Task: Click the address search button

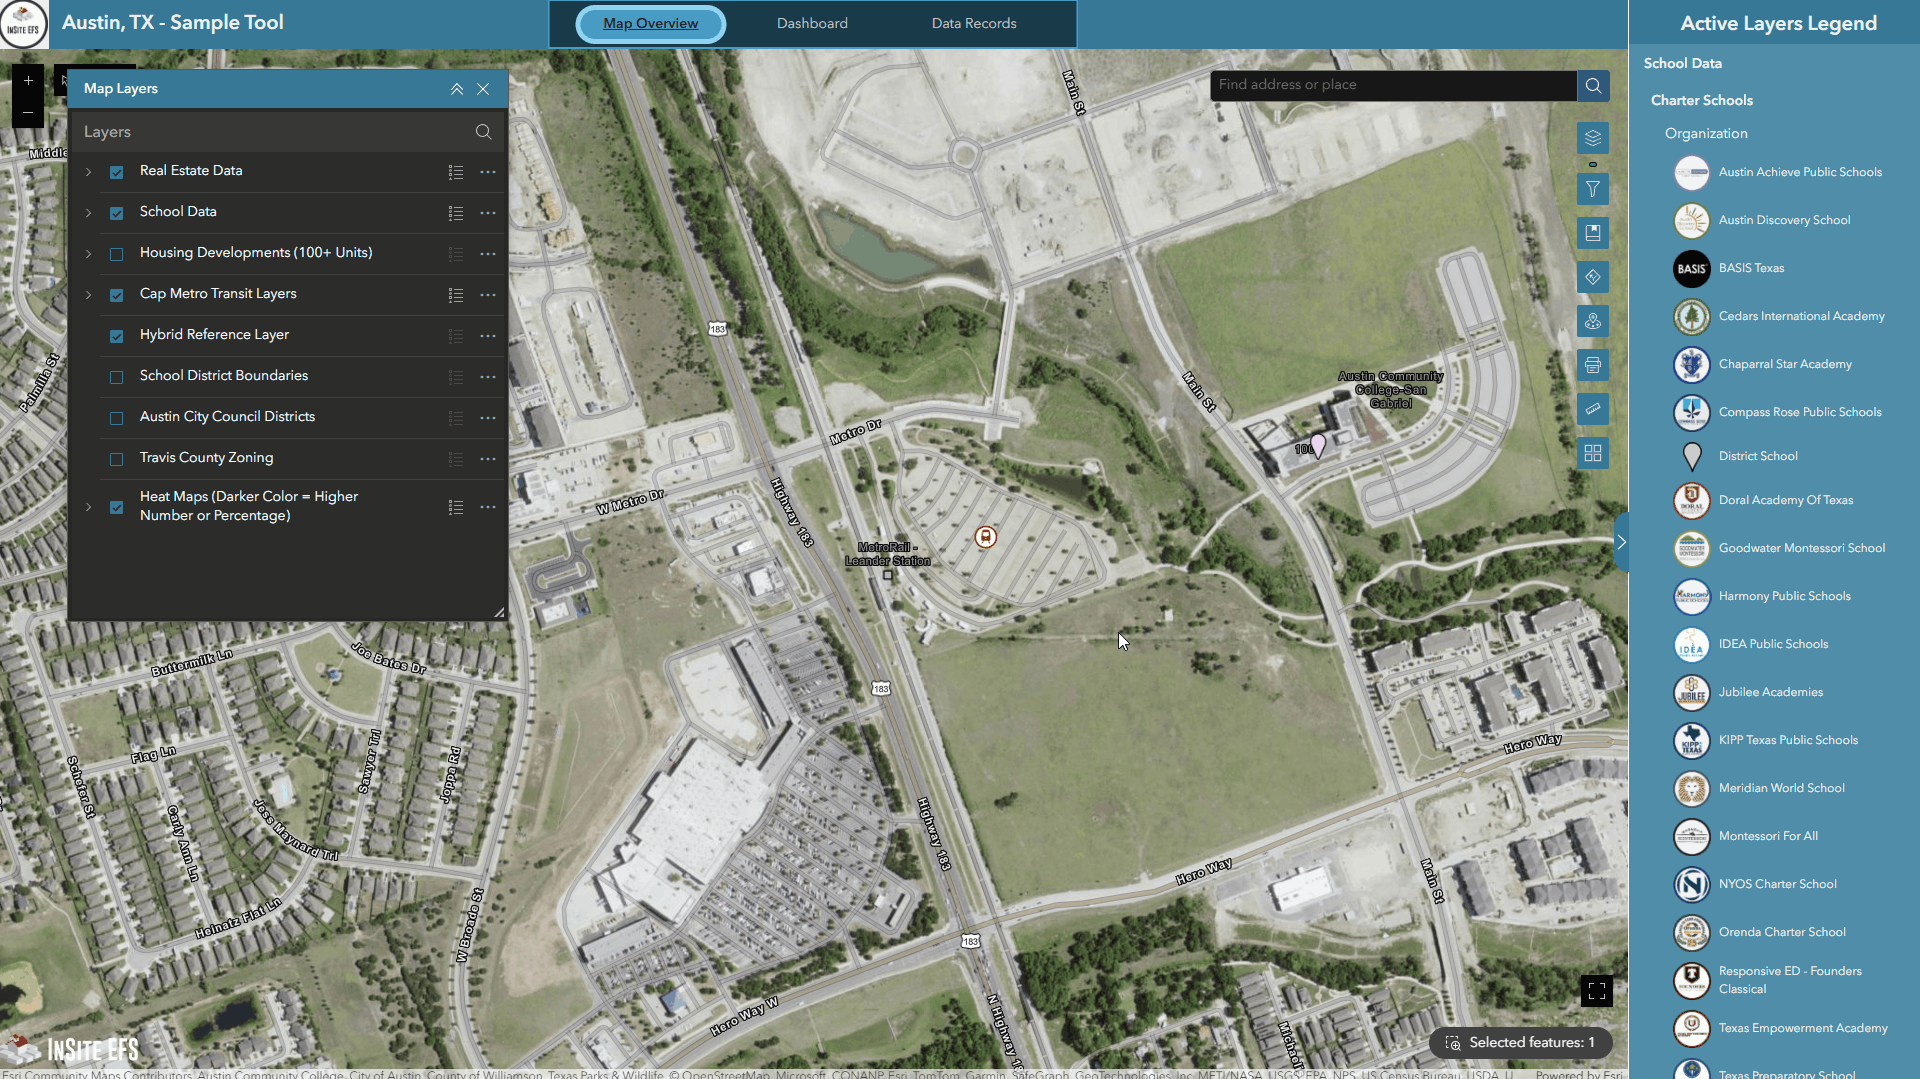Action: pos(1593,85)
